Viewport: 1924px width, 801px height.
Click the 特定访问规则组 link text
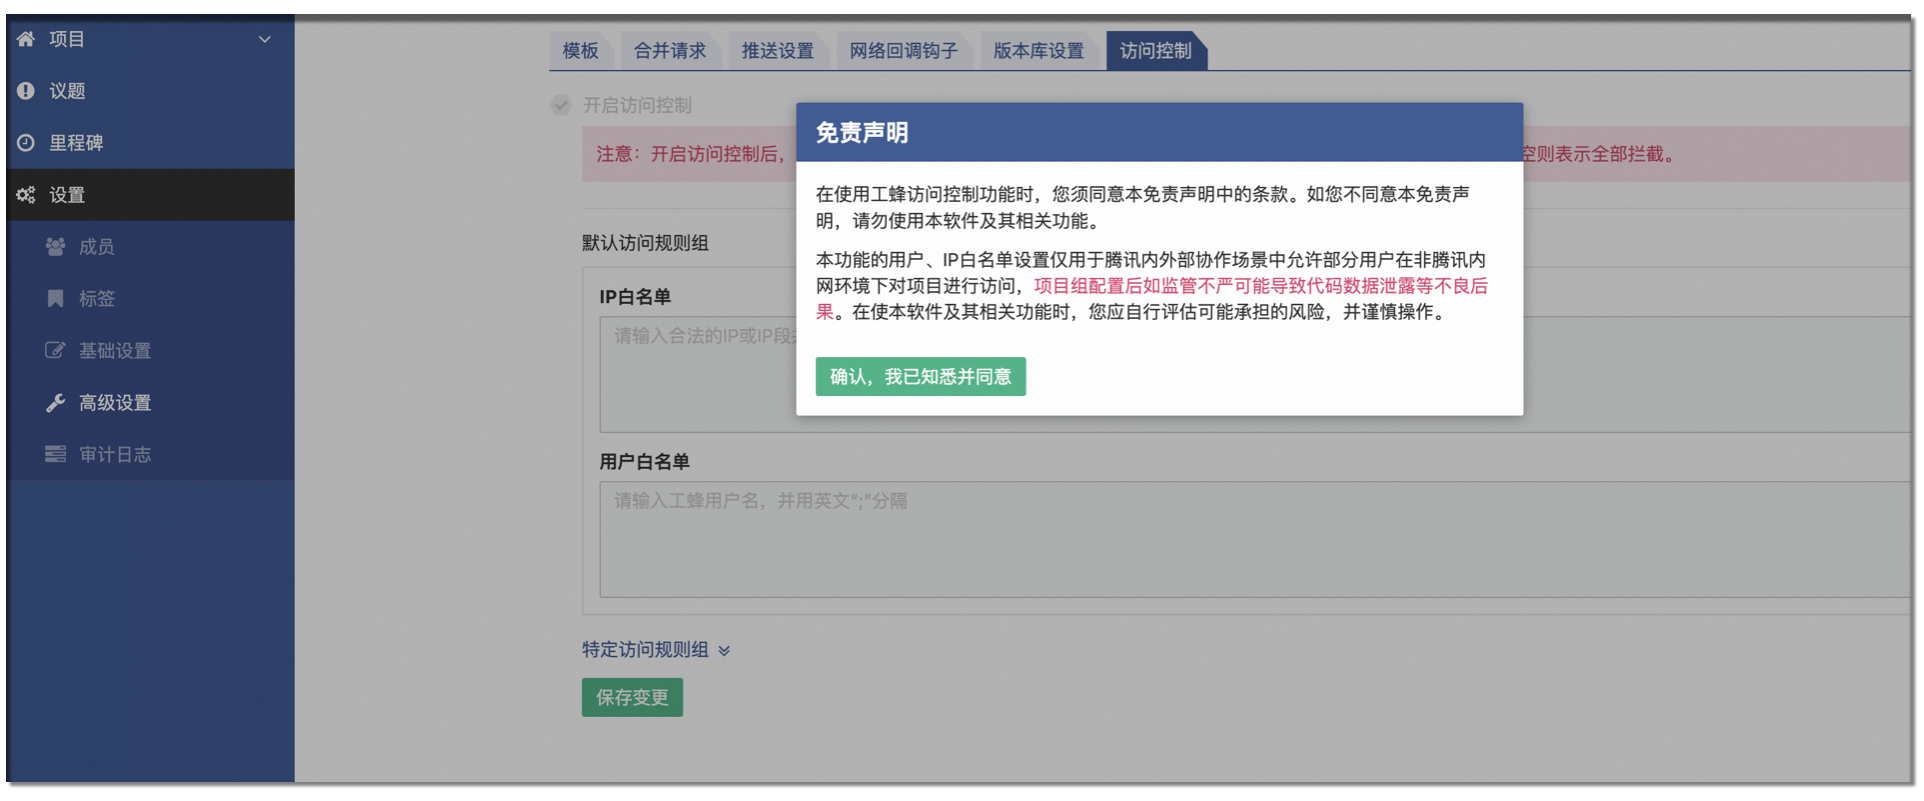(x=646, y=650)
